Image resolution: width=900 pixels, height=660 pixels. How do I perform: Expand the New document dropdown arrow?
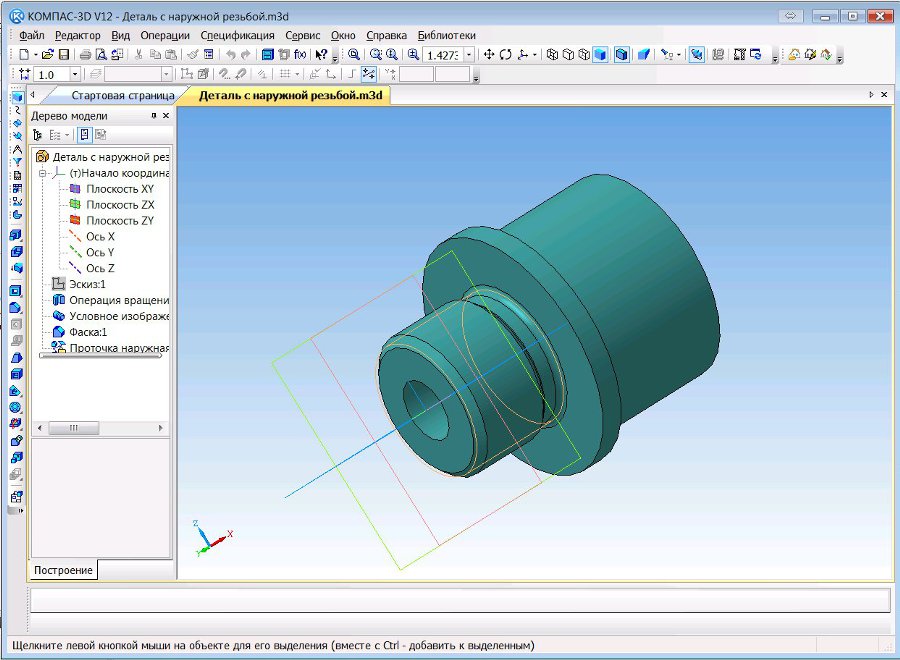pos(36,55)
